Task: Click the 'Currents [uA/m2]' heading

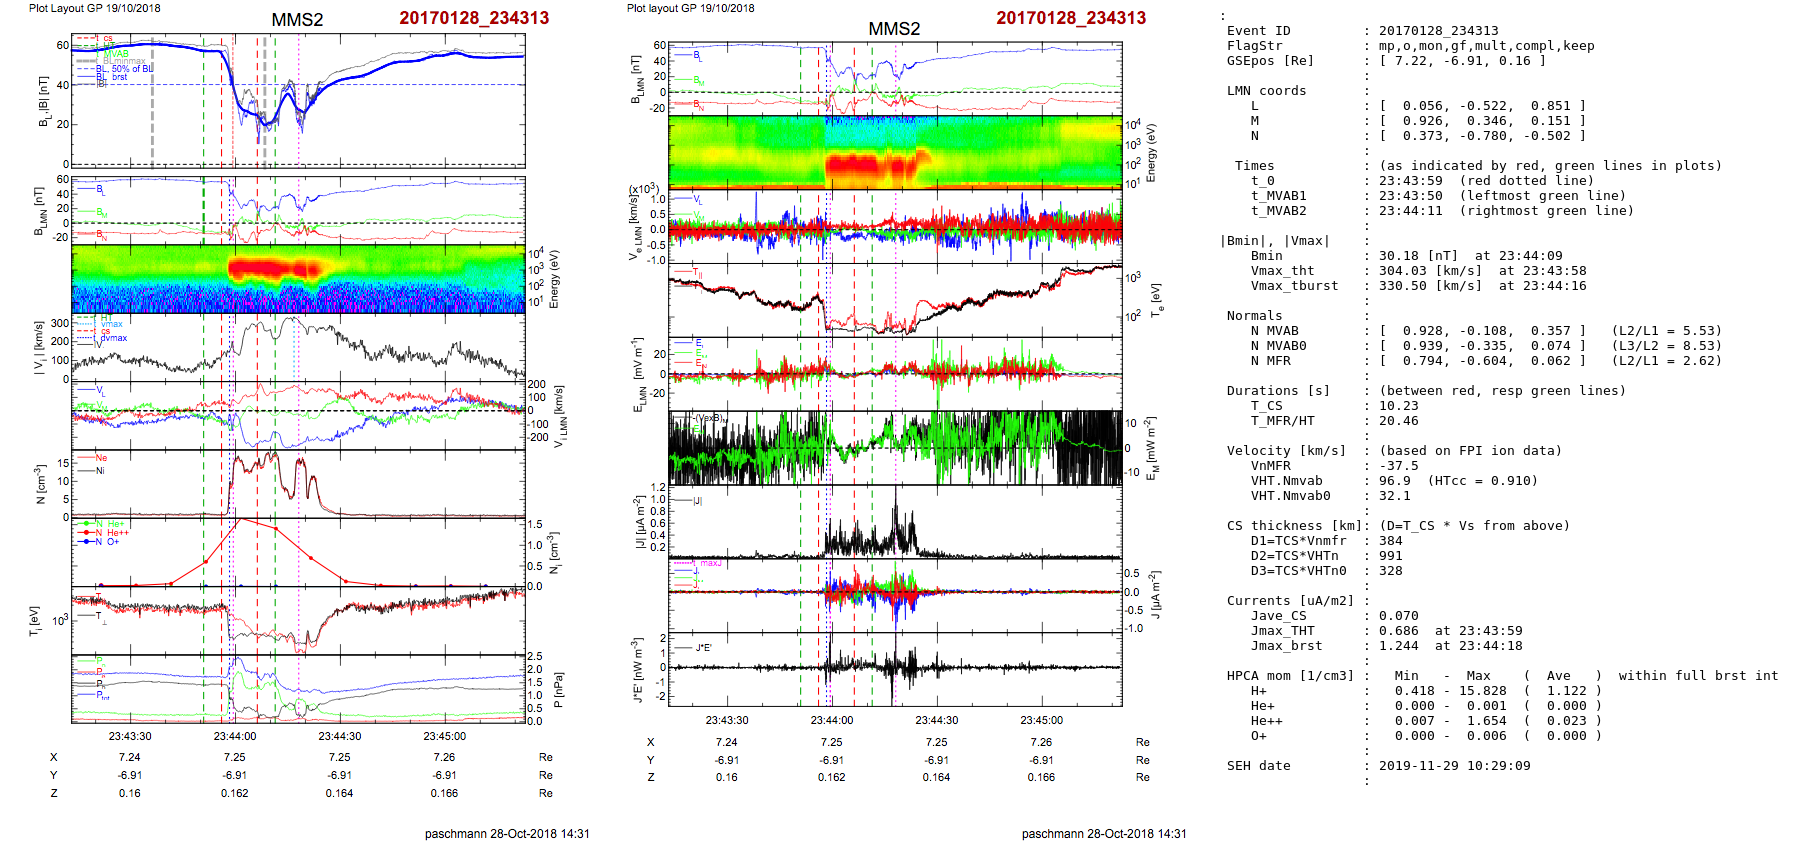Action: (x=1290, y=601)
